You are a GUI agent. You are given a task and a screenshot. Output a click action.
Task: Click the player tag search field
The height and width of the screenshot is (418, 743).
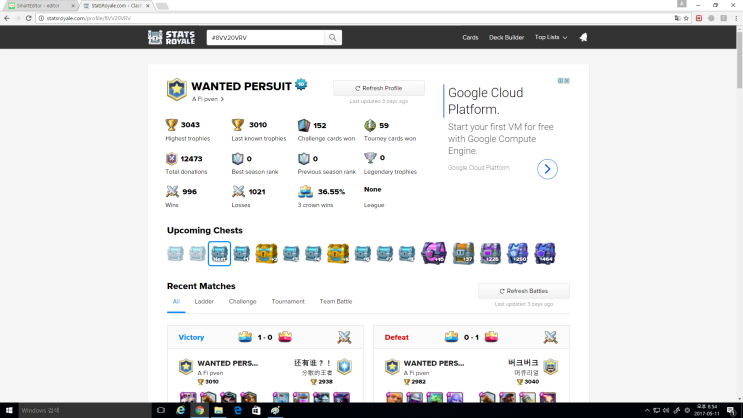tap(265, 37)
